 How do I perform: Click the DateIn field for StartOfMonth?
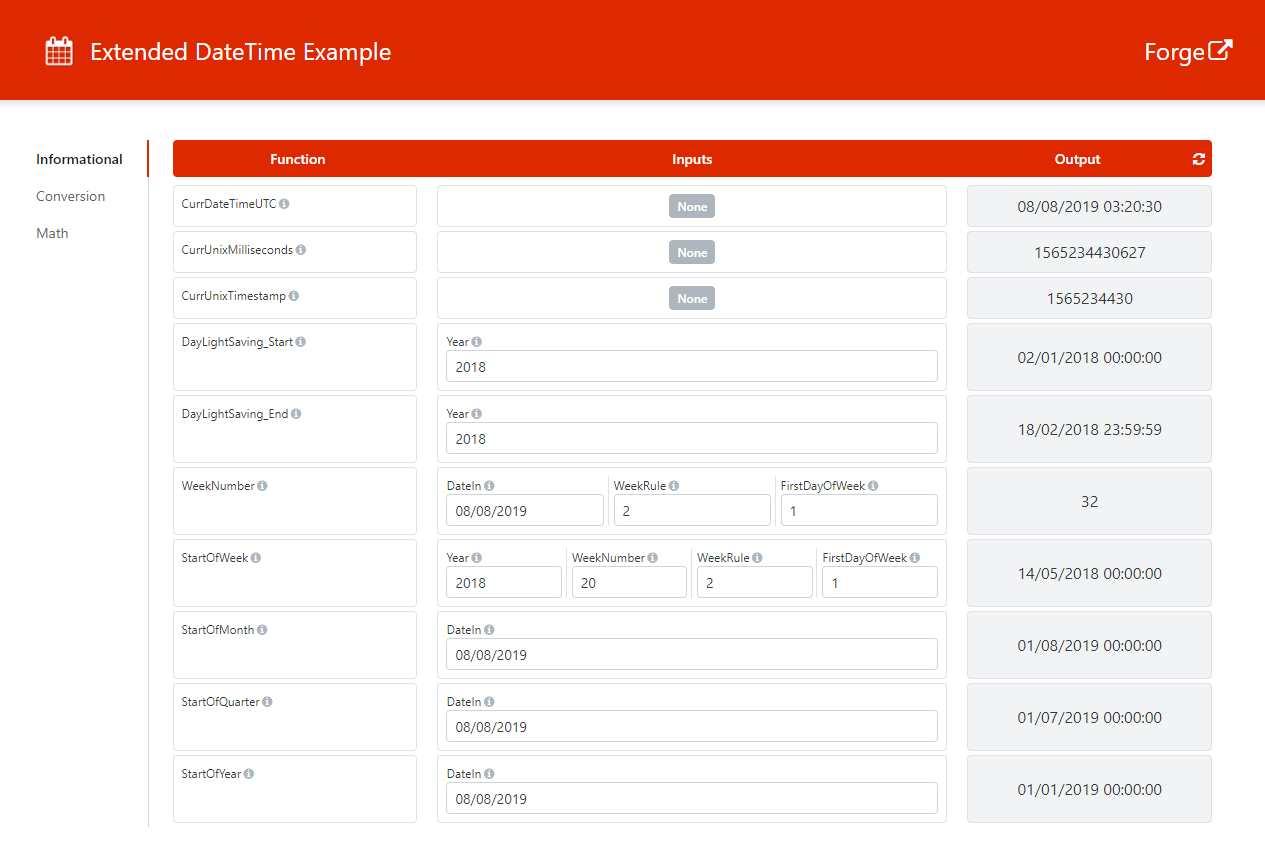coord(691,655)
